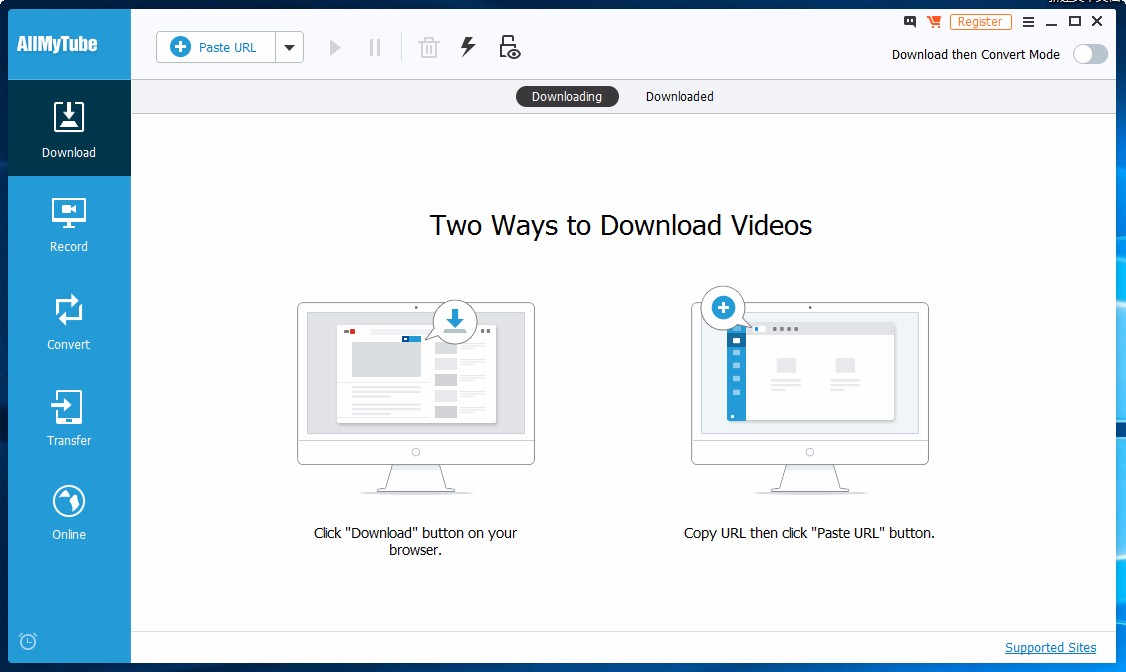
Task: Switch to the Downloaded tab
Action: 679,96
